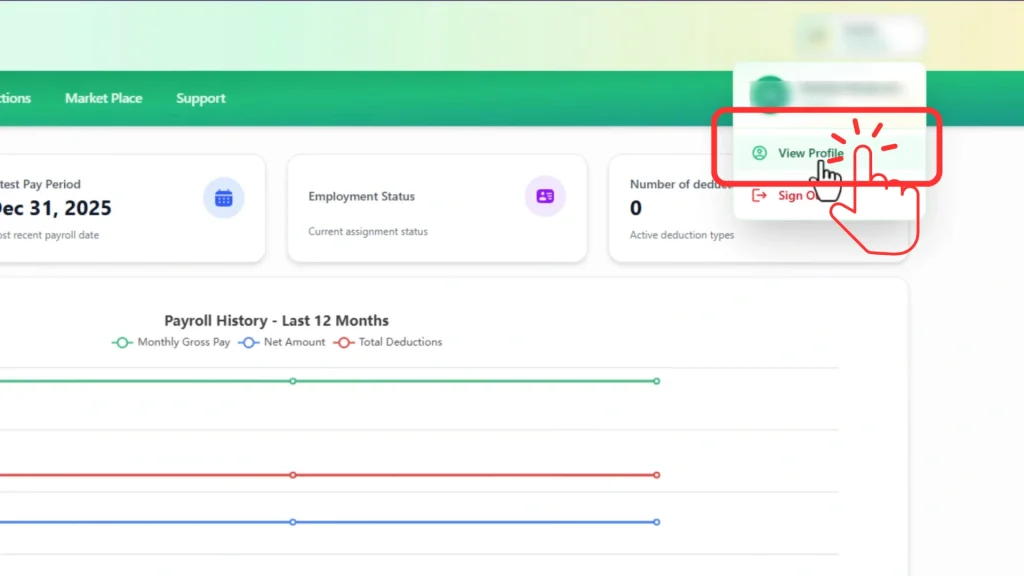Click the deductions count '0' value
This screenshot has width=1024, height=576.
point(635,208)
